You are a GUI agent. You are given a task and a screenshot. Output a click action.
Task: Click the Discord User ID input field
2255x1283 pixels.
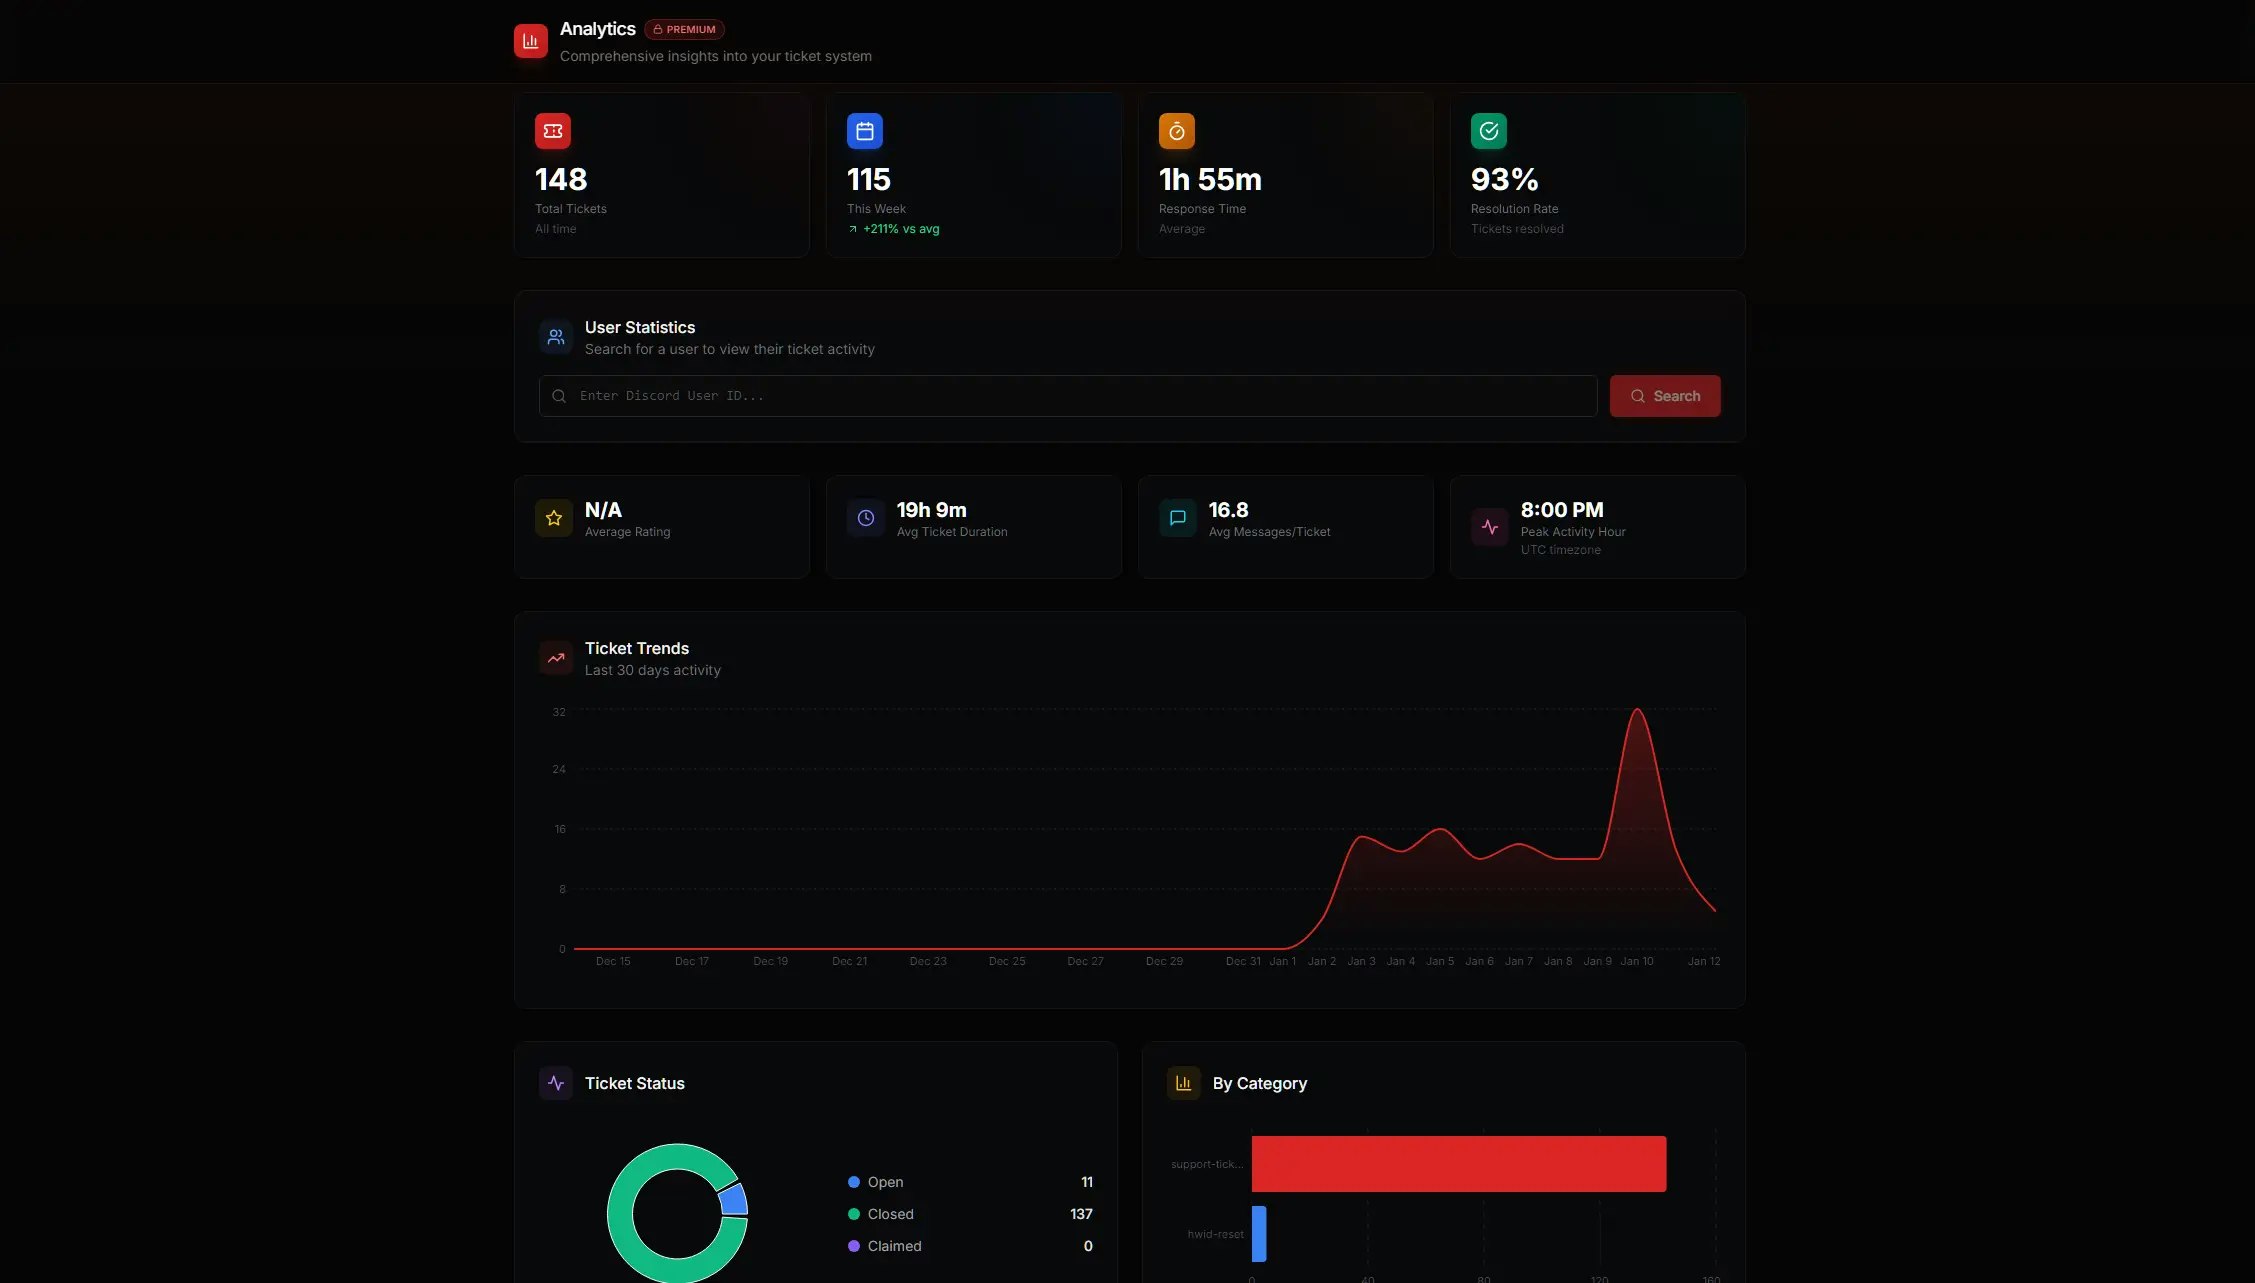coord(1066,395)
